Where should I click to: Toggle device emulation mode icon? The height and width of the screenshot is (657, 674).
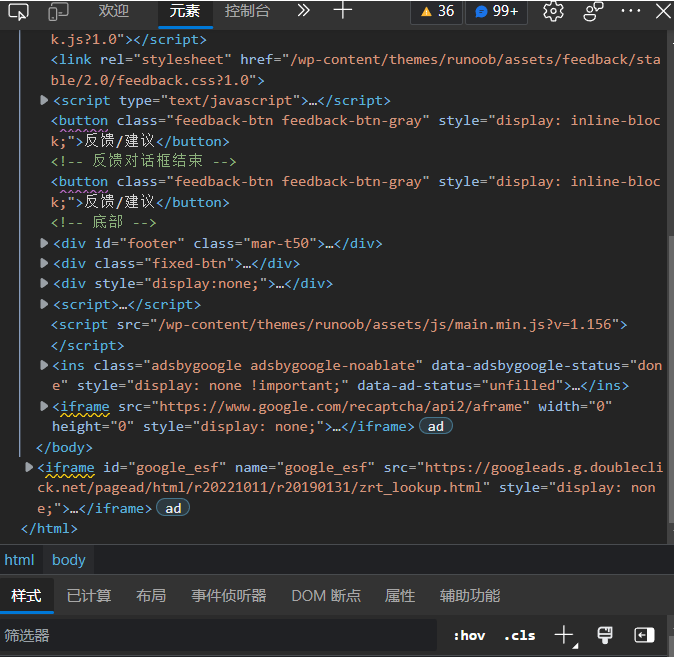pyautogui.click(x=58, y=11)
